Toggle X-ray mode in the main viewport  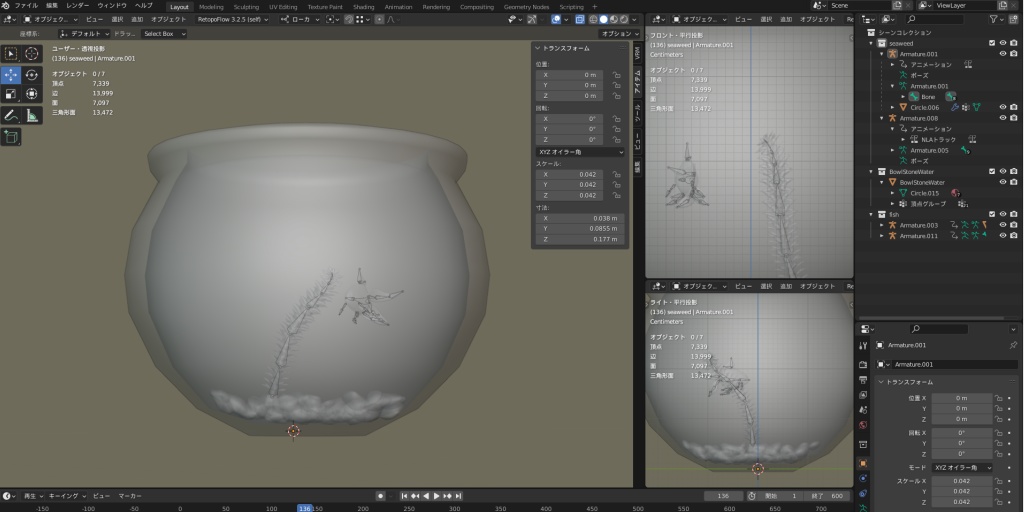pos(580,20)
